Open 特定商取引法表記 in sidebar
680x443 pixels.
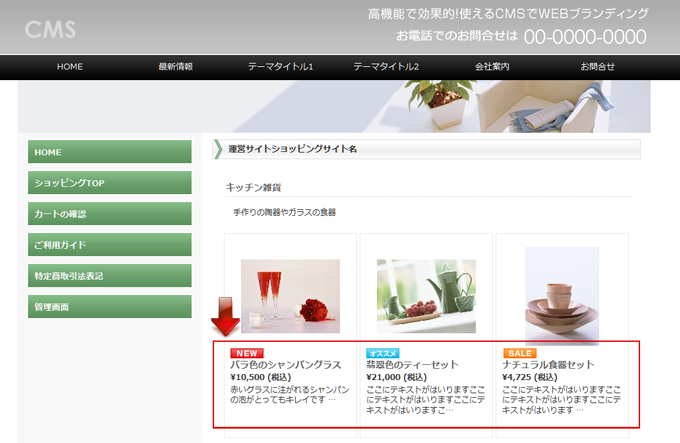point(110,276)
